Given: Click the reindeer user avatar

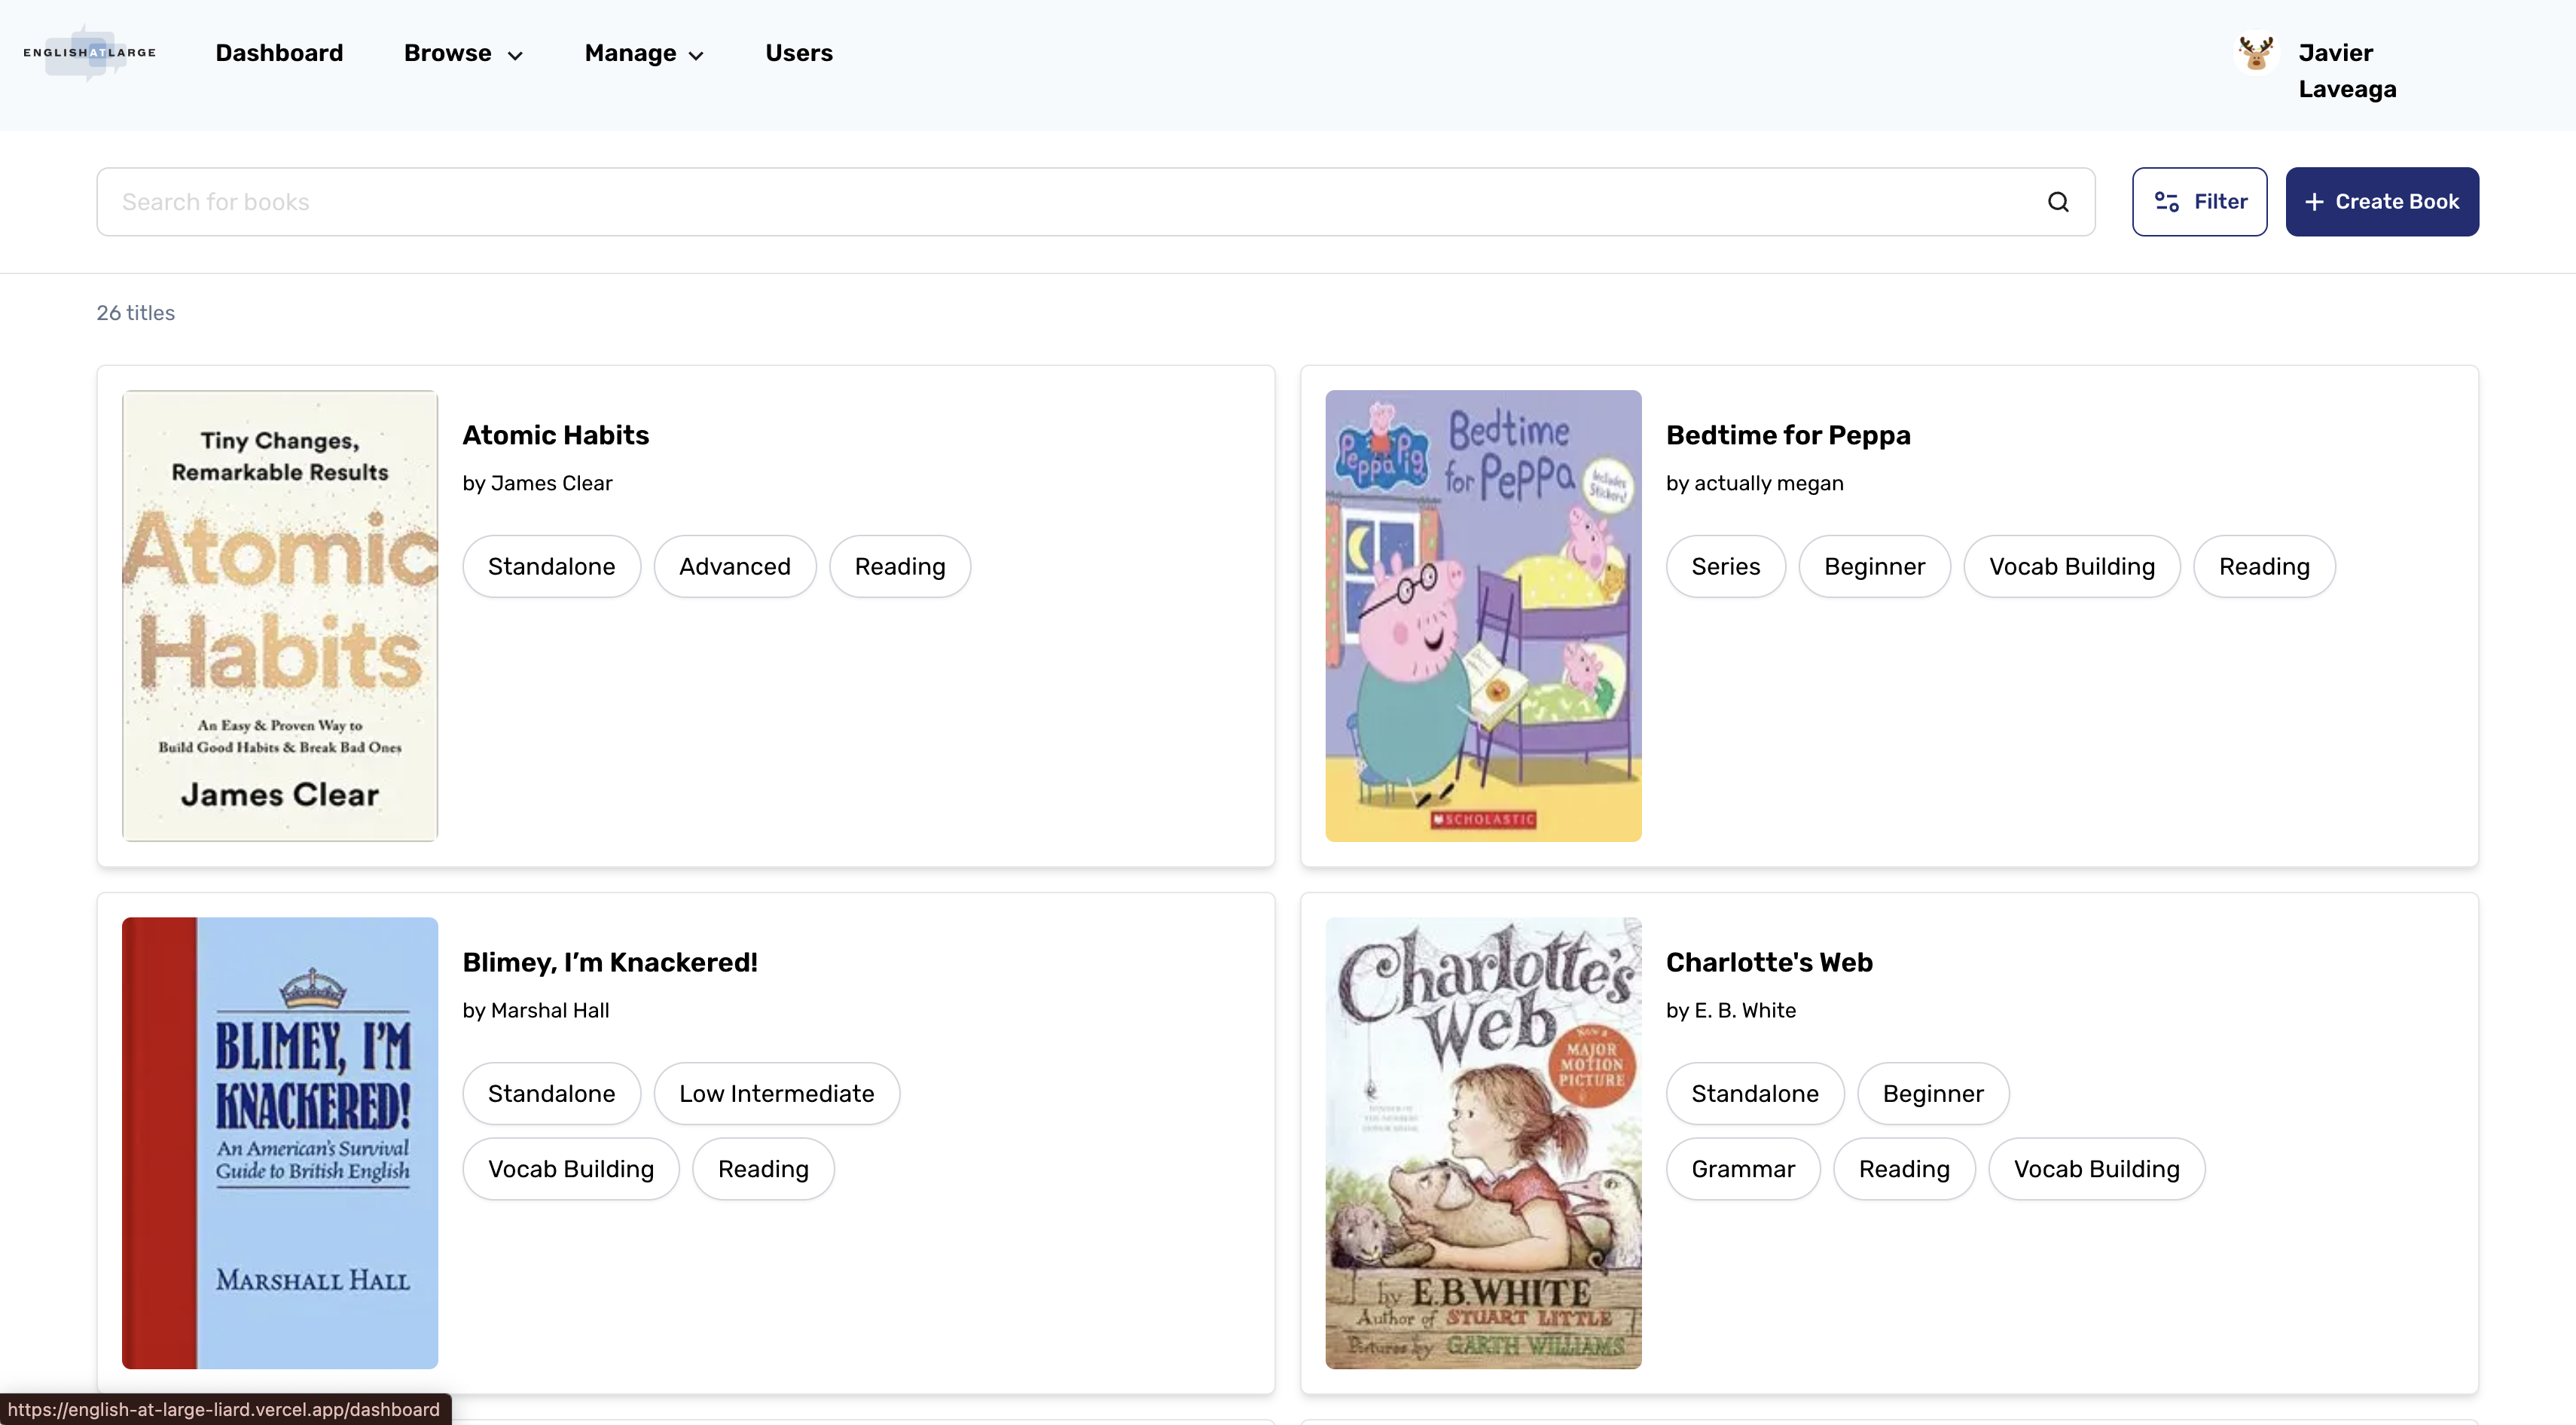Looking at the screenshot, I should (x=2255, y=53).
